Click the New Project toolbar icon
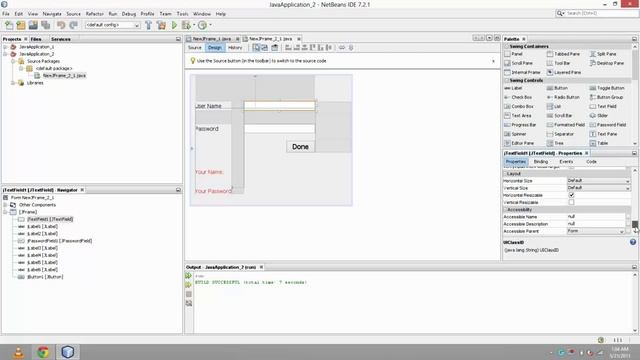Viewport: 640px width, 360px height. [21, 25]
